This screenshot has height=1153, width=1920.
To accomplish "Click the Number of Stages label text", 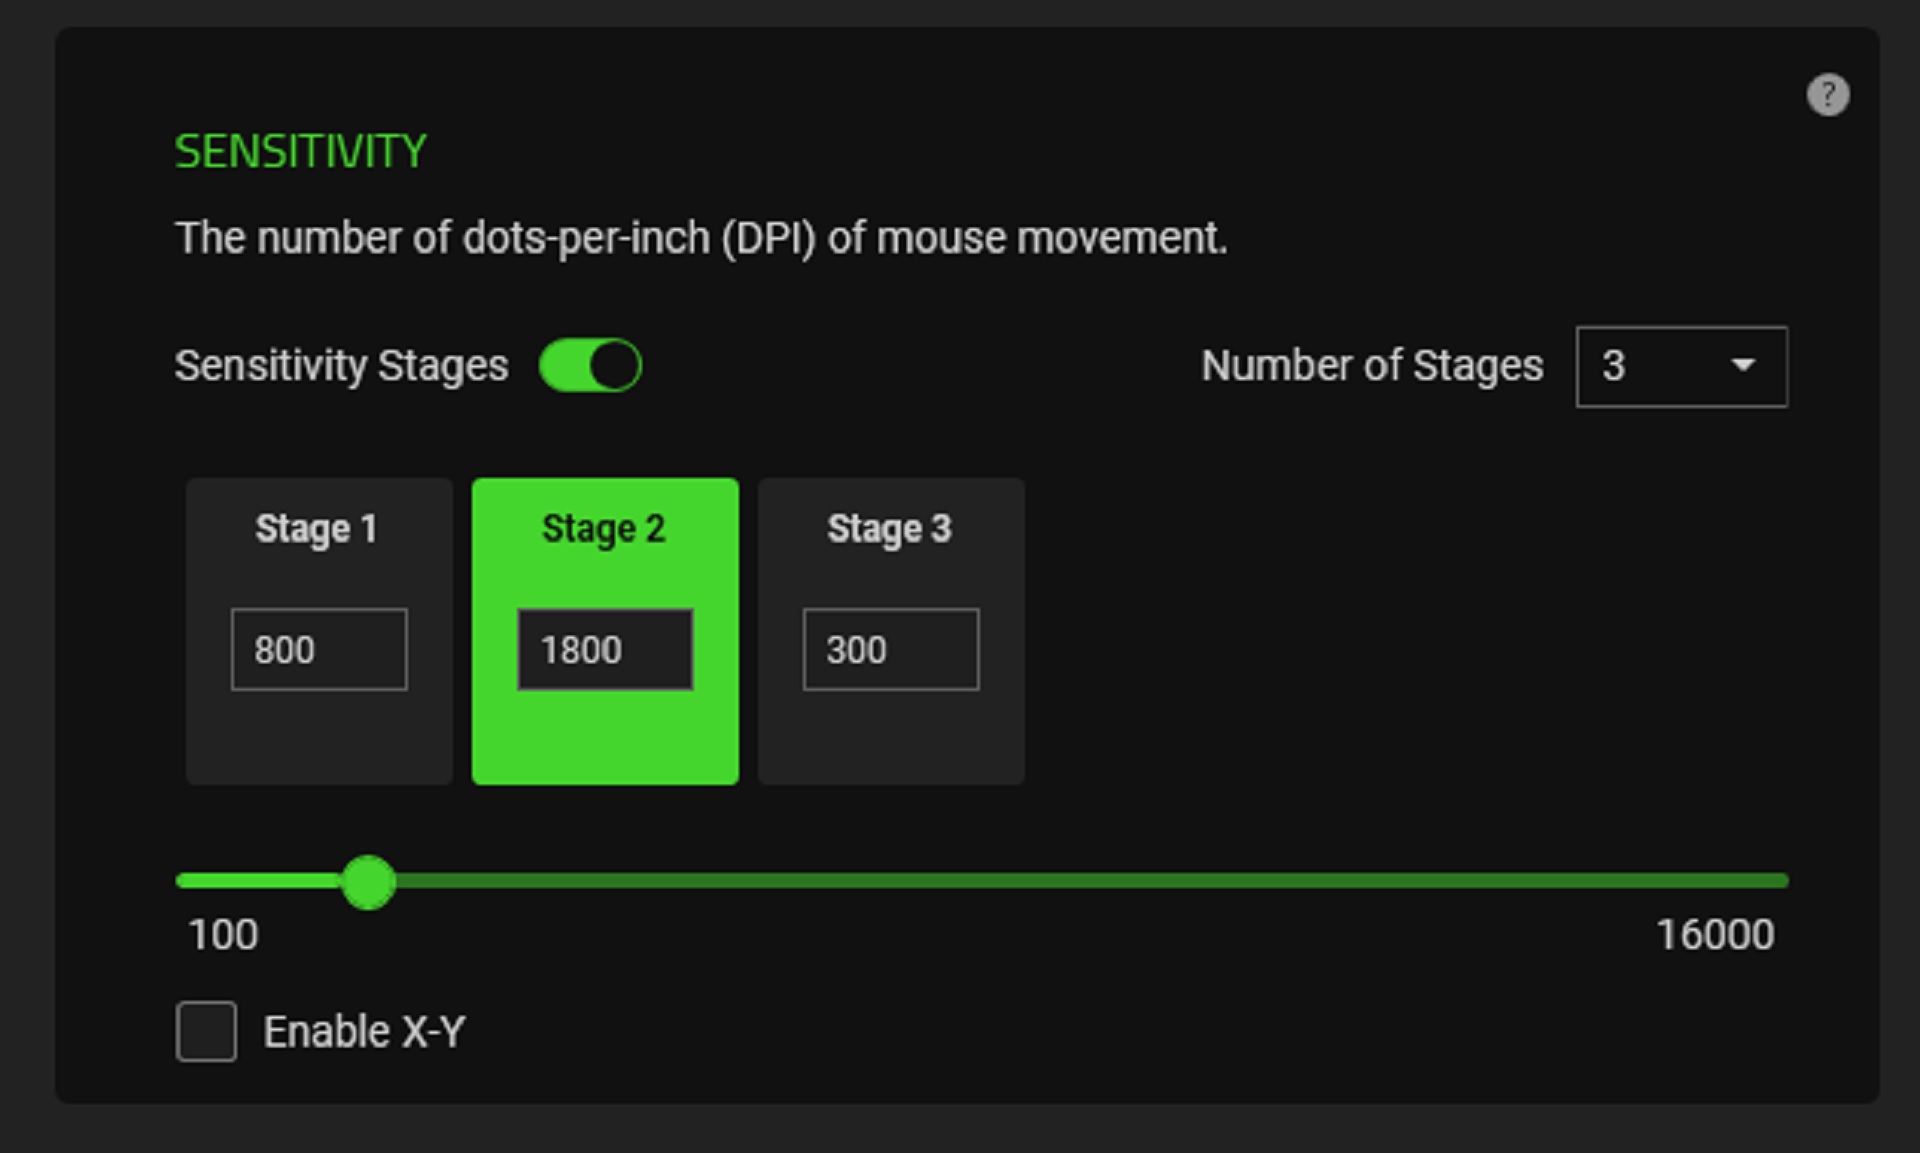I will click(1371, 366).
